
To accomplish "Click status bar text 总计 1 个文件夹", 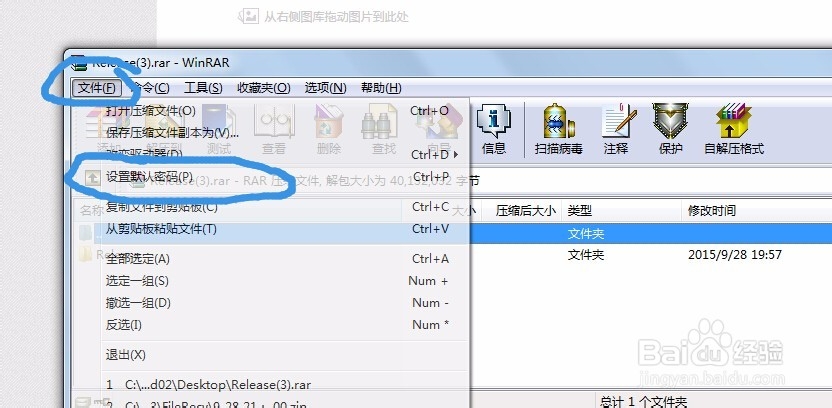I will pyautogui.click(x=643, y=402).
